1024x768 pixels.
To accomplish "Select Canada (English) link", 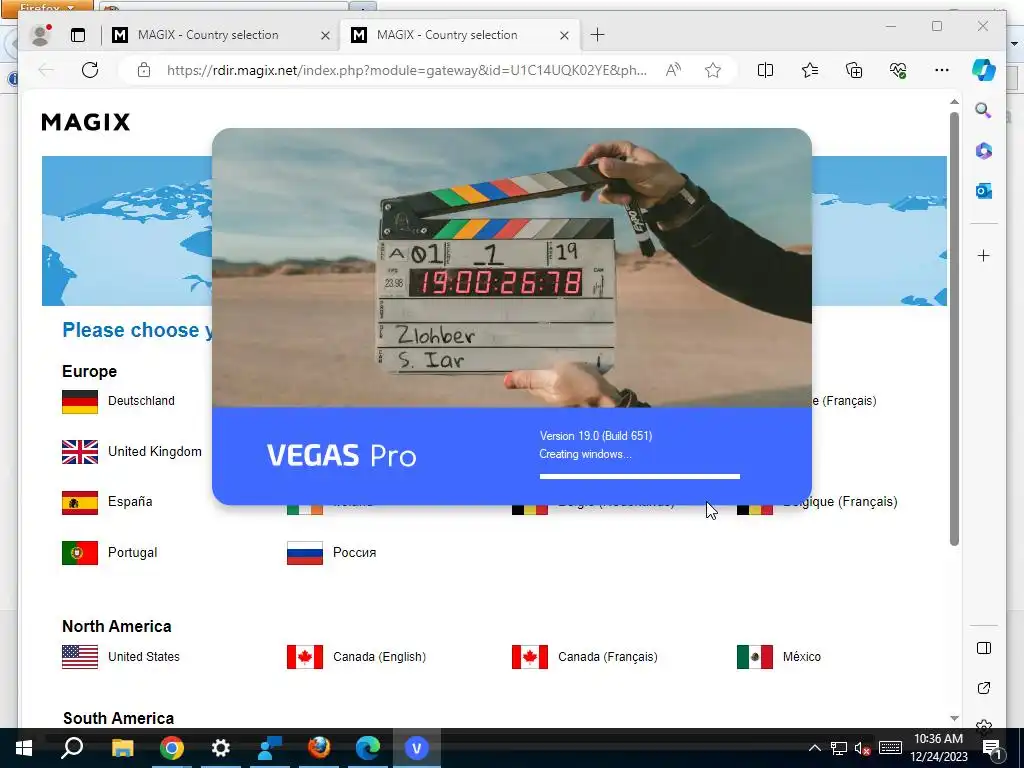I will 379,657.
